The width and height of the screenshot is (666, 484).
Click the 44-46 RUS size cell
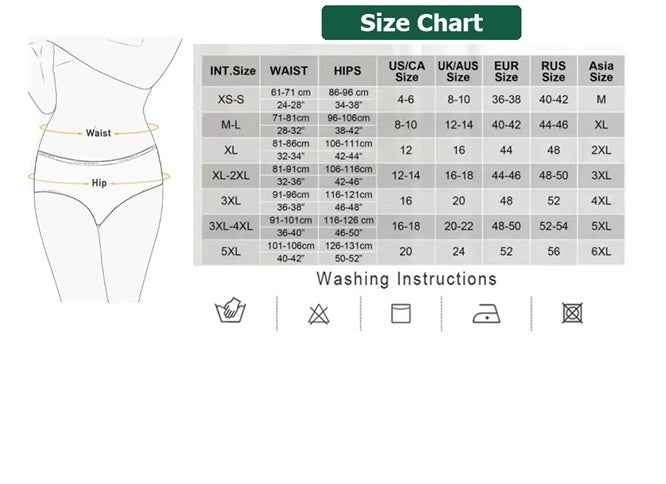[553, 125]
